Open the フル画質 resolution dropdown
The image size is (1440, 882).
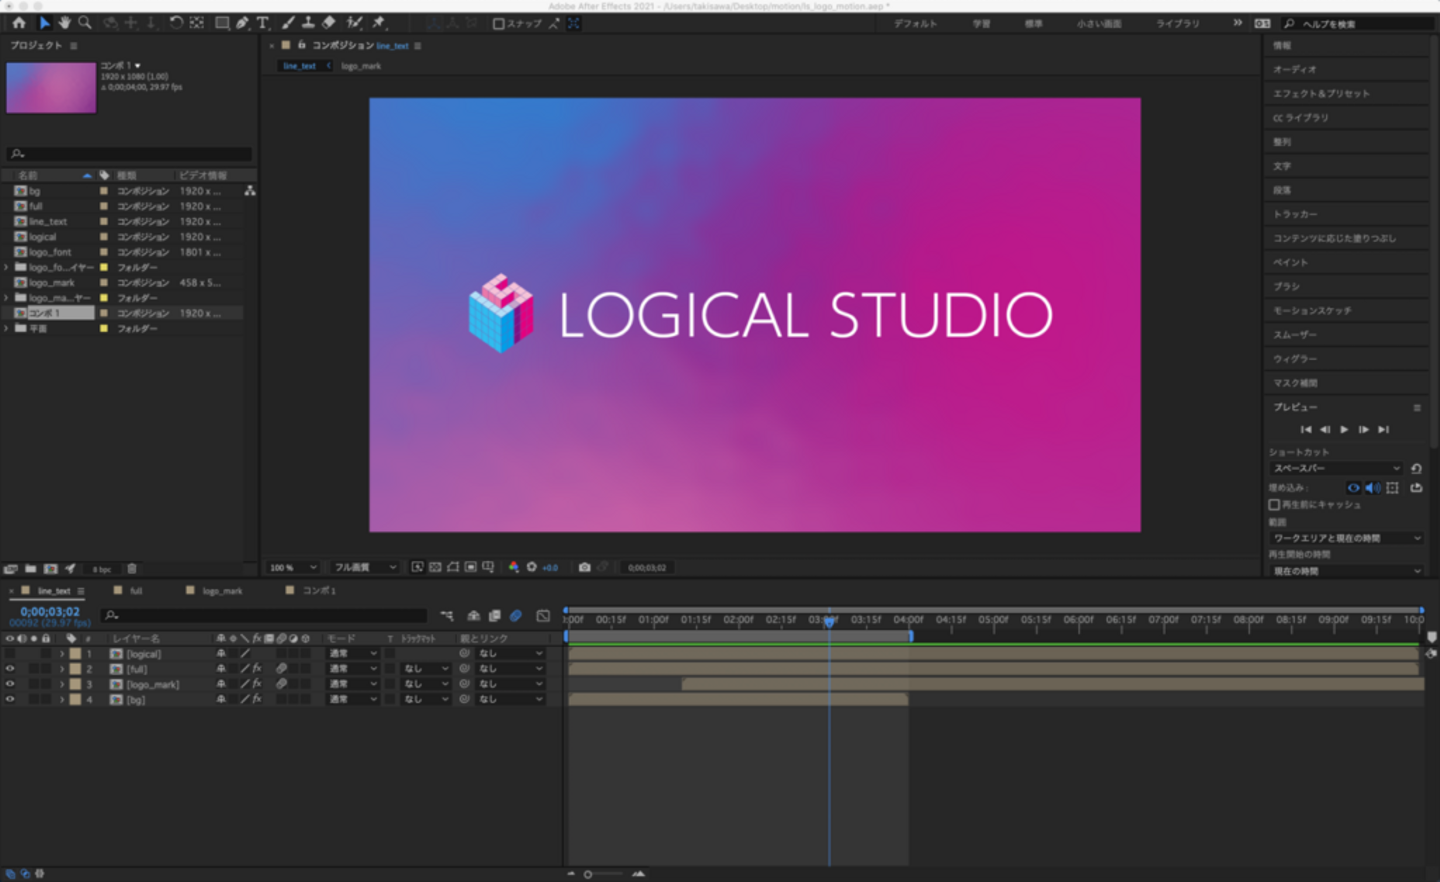point(364,567)
